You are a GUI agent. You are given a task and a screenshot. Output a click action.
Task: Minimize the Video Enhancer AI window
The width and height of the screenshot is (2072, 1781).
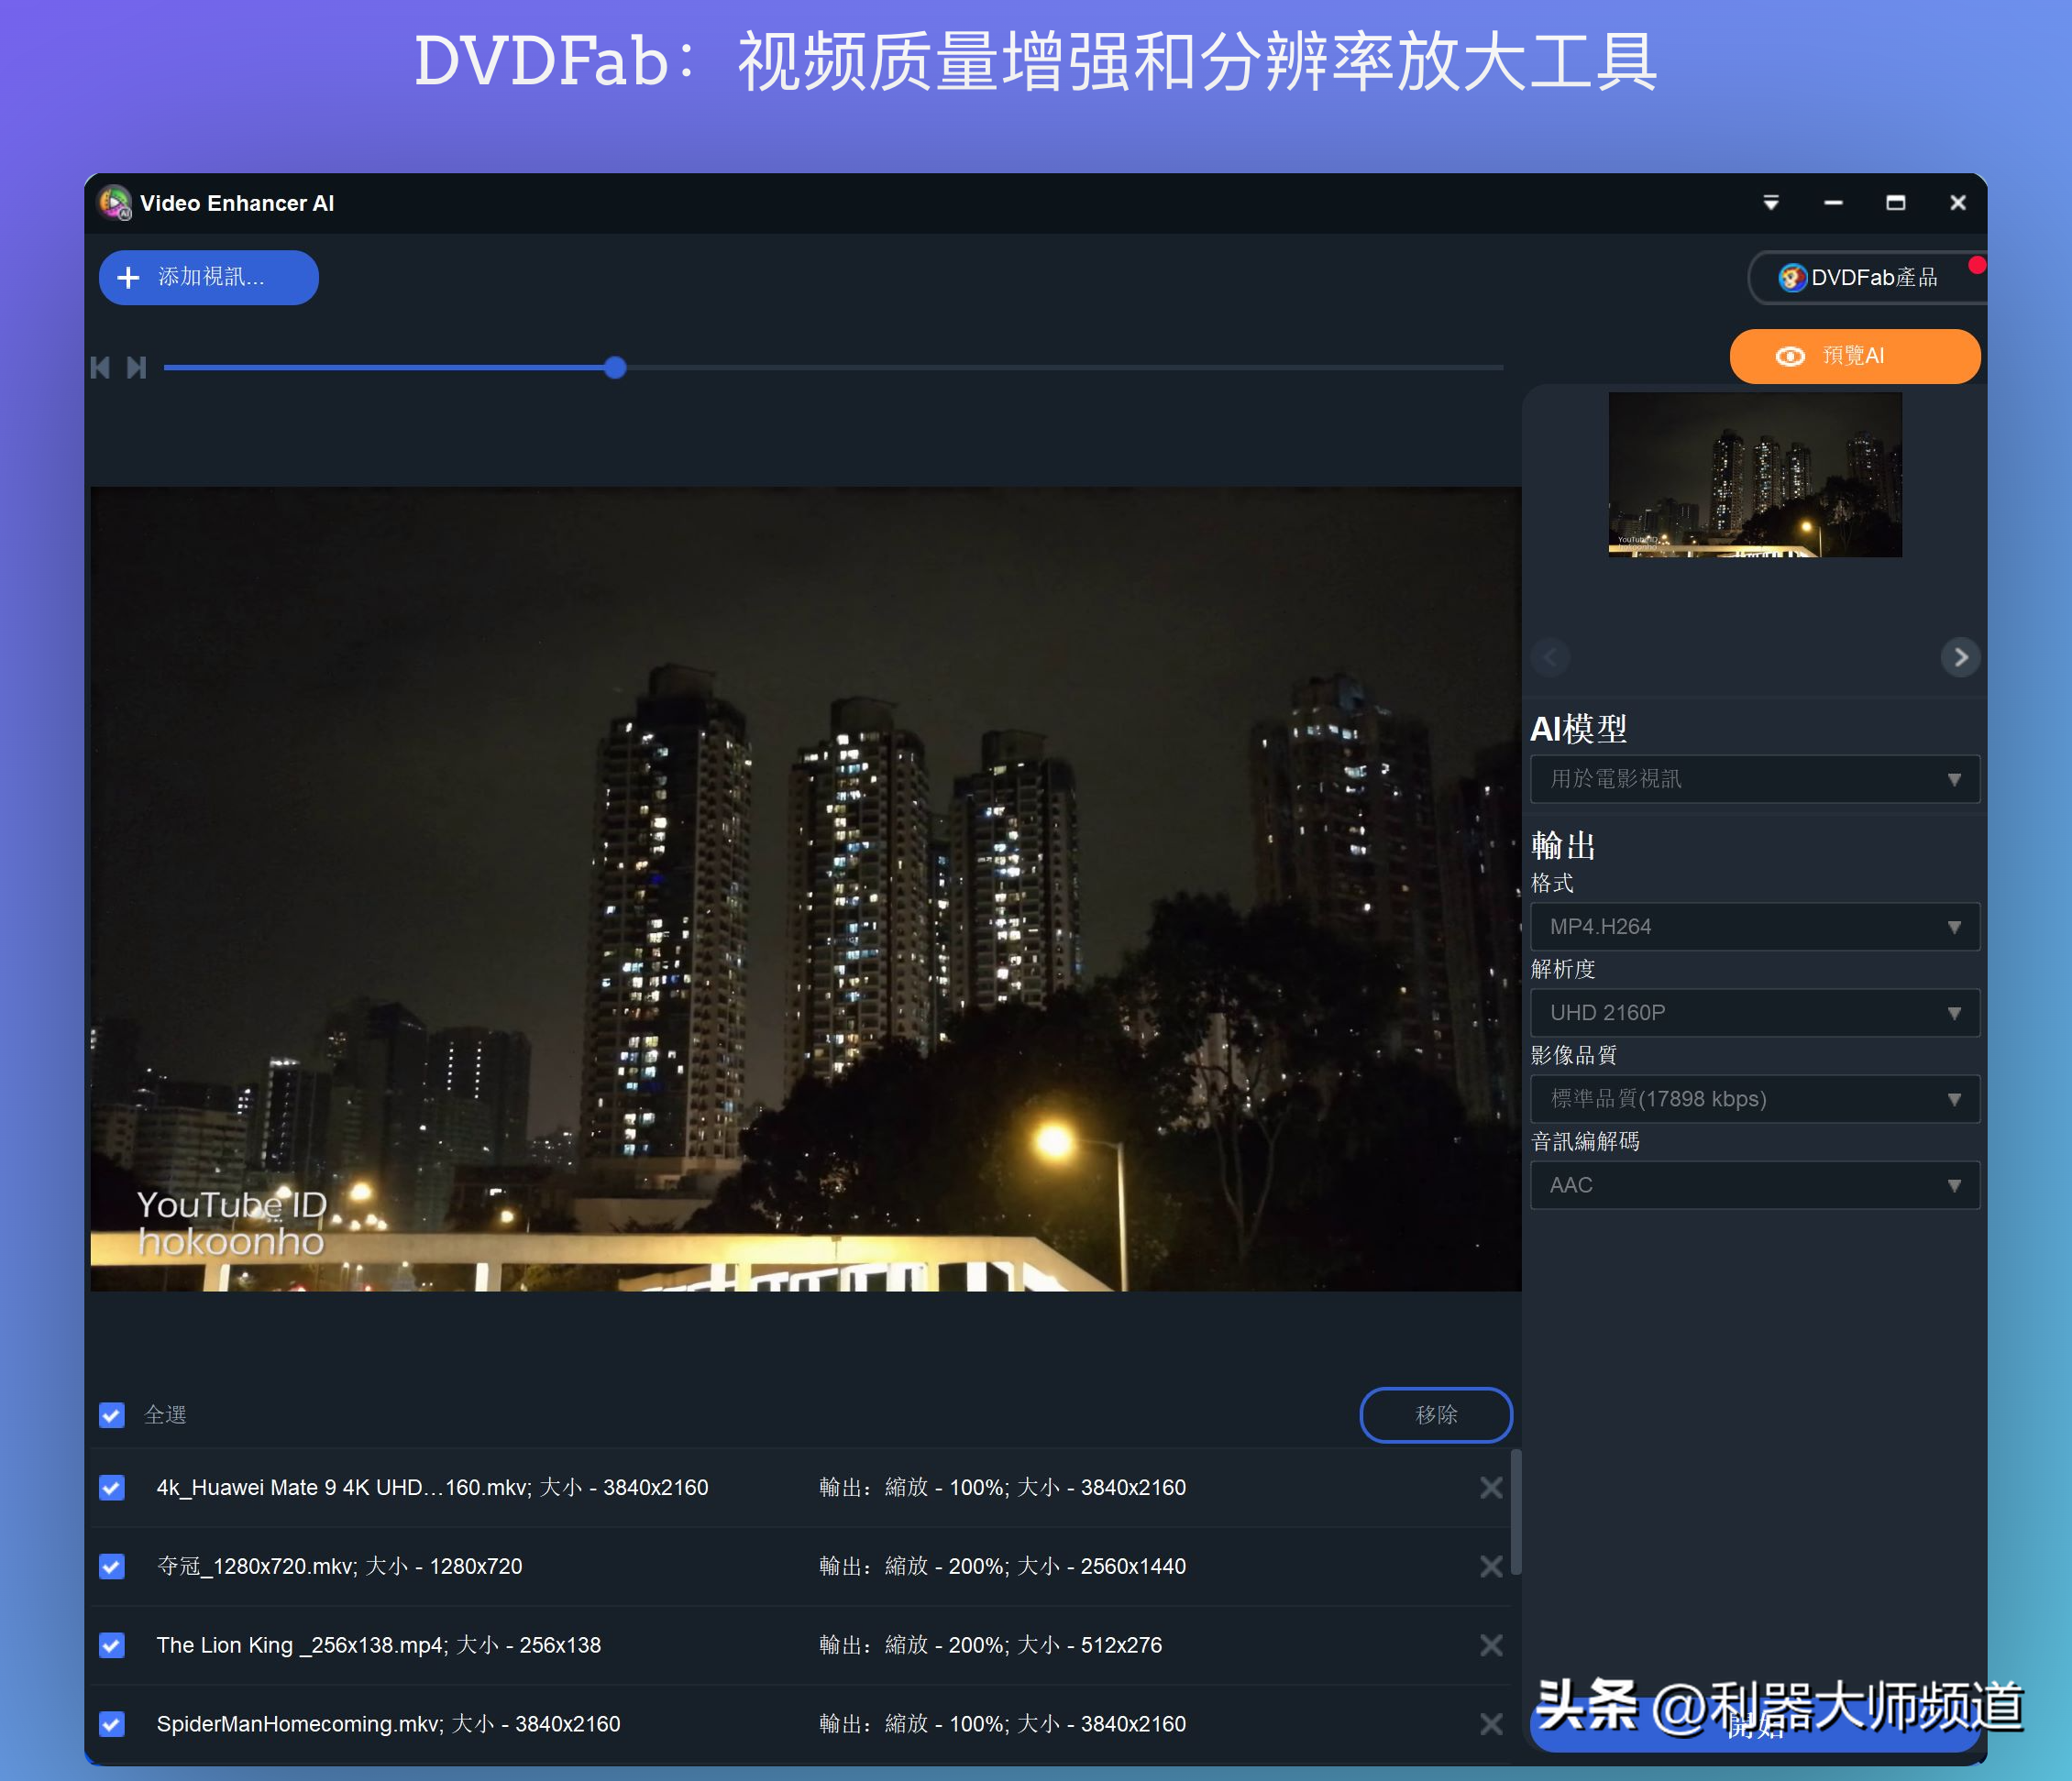1833,203
